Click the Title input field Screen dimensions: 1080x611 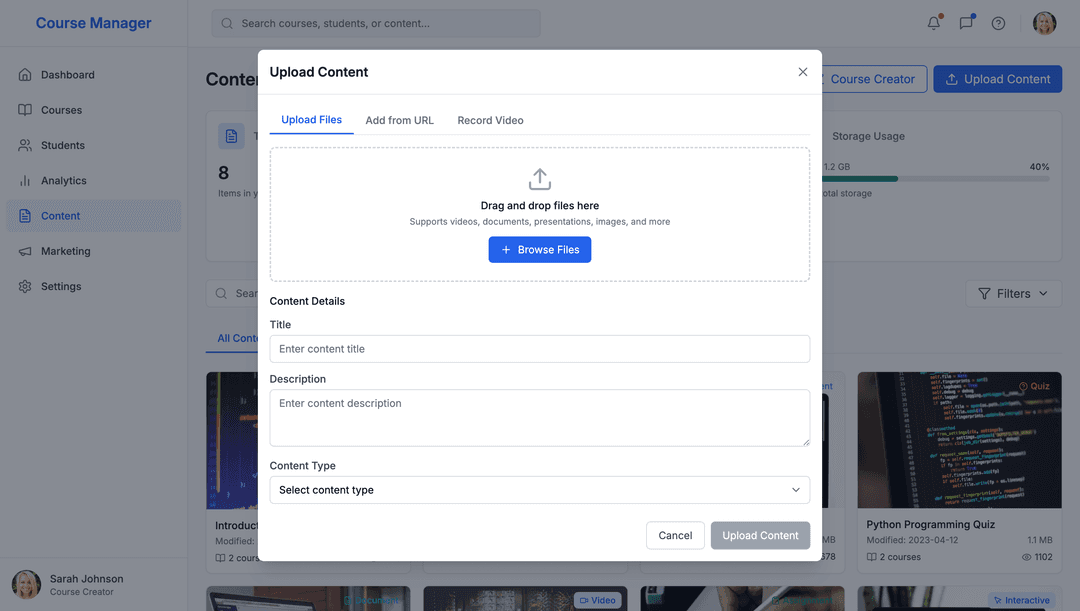tap(539, 349)
